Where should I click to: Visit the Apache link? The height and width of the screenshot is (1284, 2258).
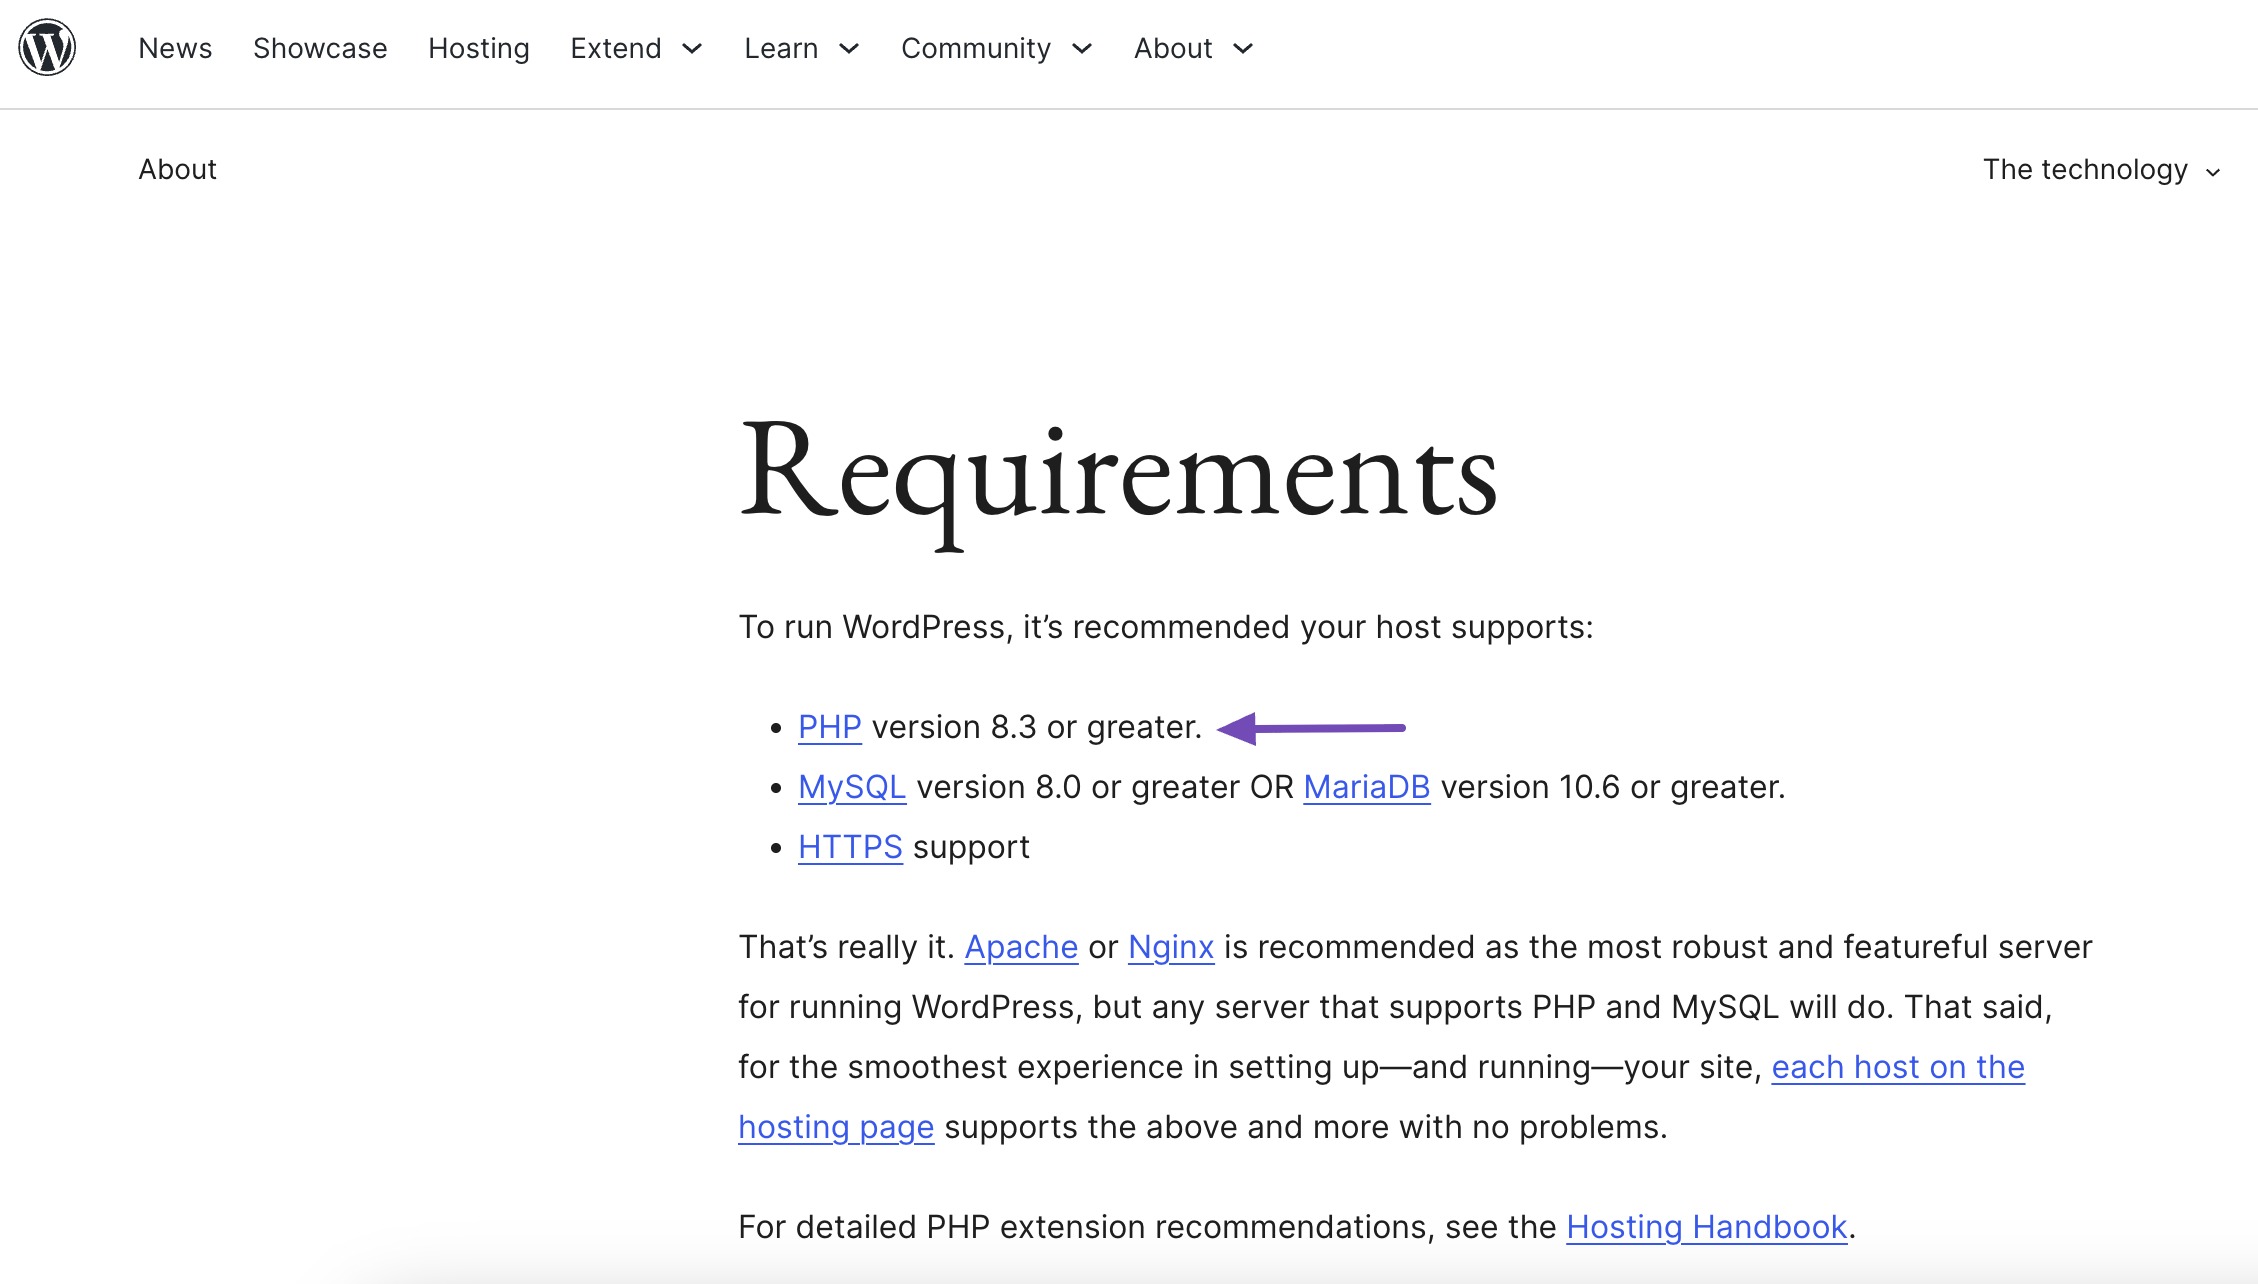click(x=1021, y=948)
